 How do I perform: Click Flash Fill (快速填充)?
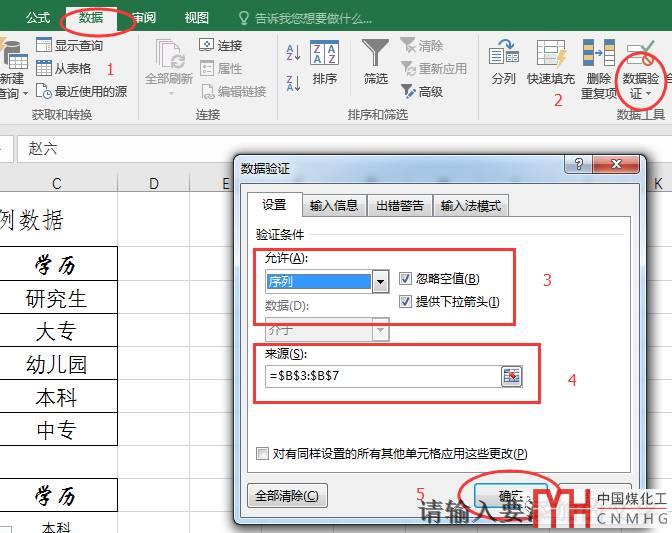click(x=550, y=63)
